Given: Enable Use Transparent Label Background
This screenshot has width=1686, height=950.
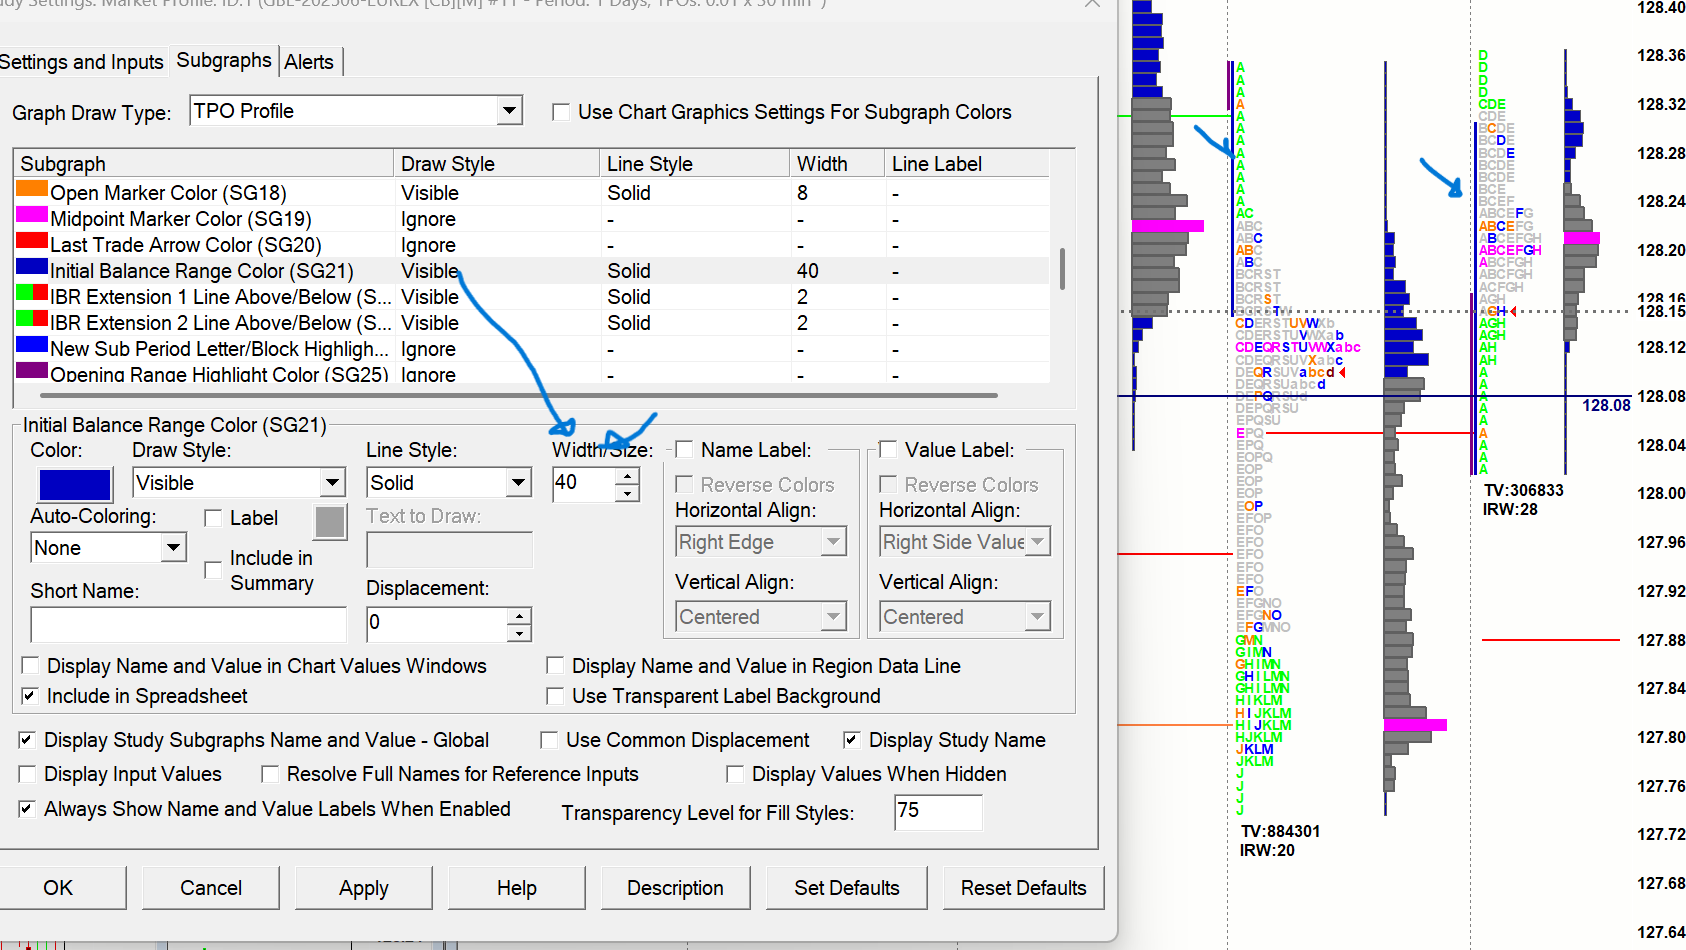Looking at the screenshot, I should pos(555,696).
